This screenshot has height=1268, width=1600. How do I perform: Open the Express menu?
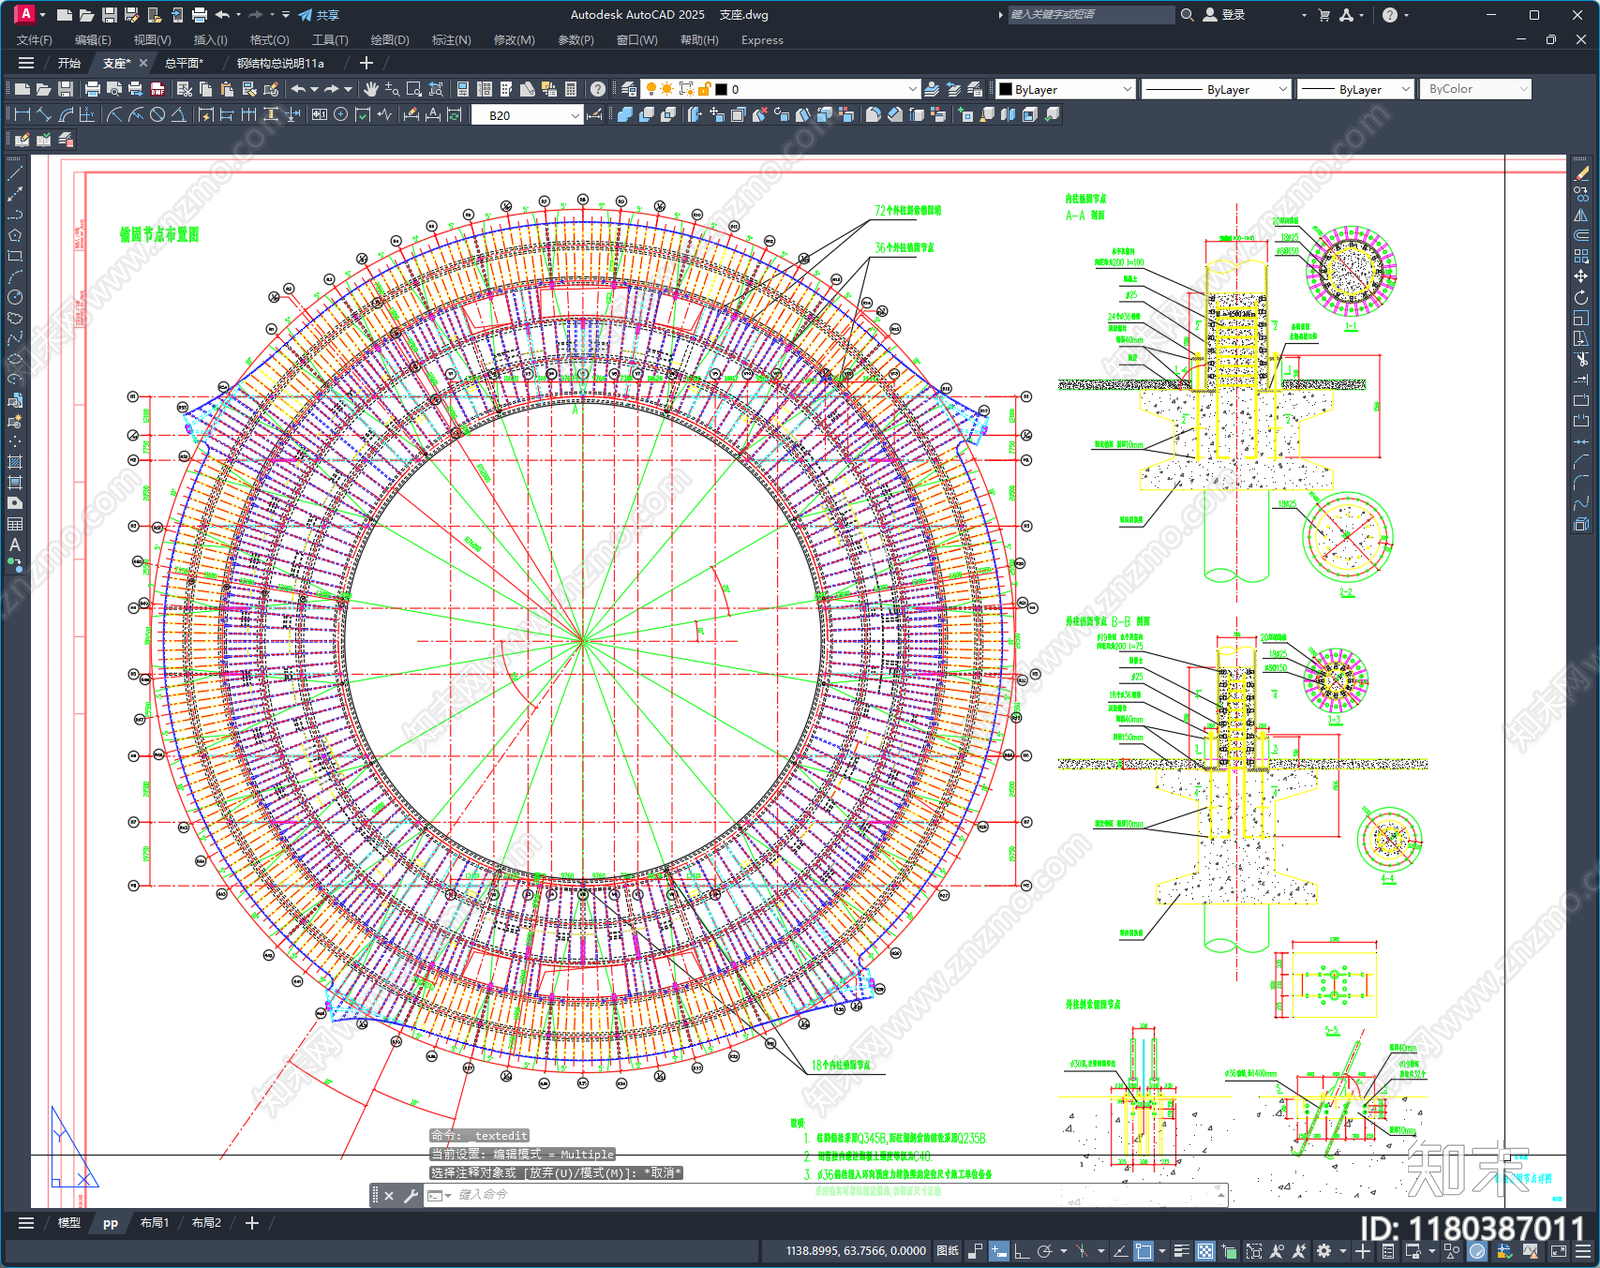pos(762,40)
